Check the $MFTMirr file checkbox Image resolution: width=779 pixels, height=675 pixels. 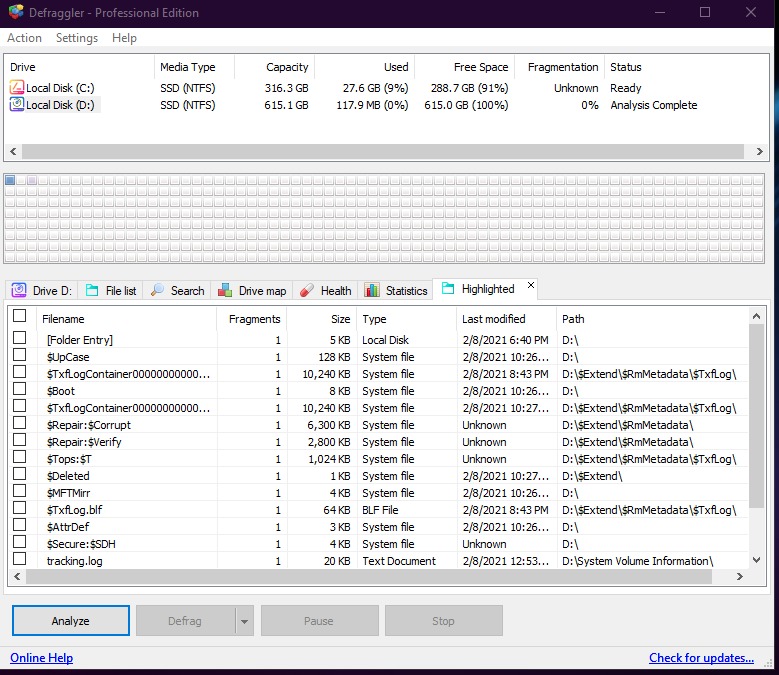[19, 490]
